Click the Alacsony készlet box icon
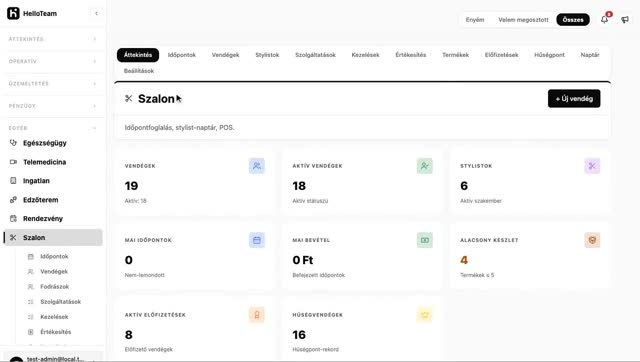This screenshot has width=640, height=362. click(x=592, y=240)
